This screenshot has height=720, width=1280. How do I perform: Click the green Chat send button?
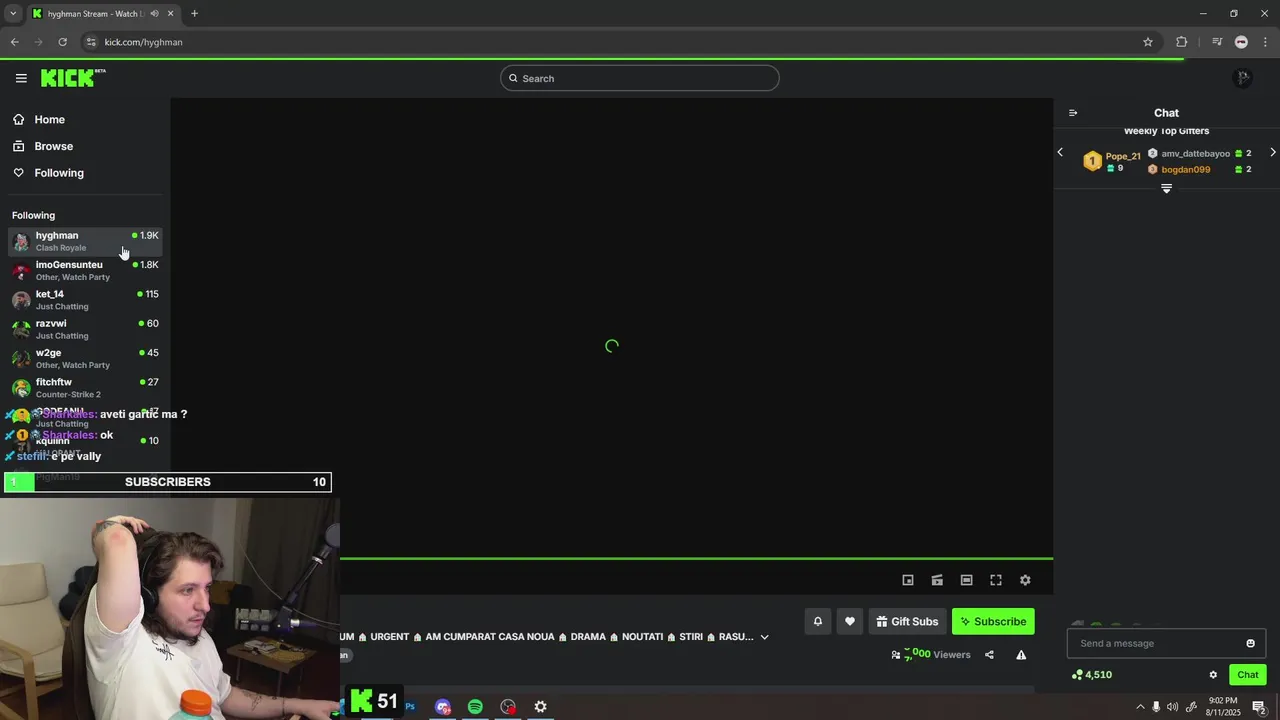(x=1247, y=675)
